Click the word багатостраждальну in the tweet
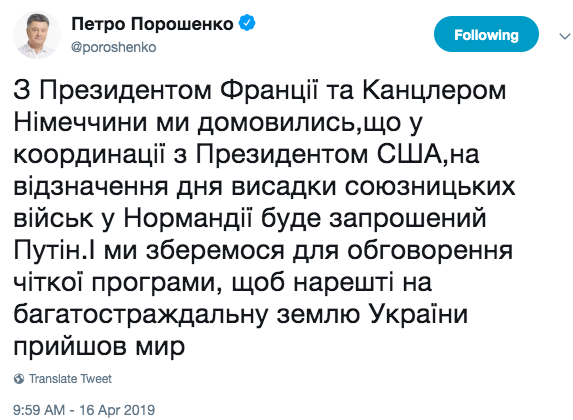This screenshot has width=573, height=420. 141,315
